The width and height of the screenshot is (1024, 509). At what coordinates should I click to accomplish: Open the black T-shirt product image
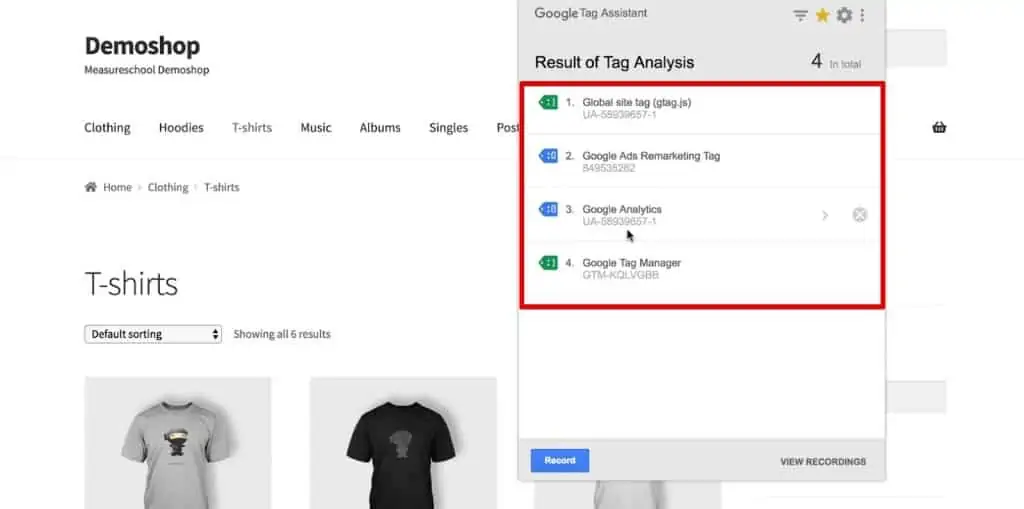click(x=403, y=442)
